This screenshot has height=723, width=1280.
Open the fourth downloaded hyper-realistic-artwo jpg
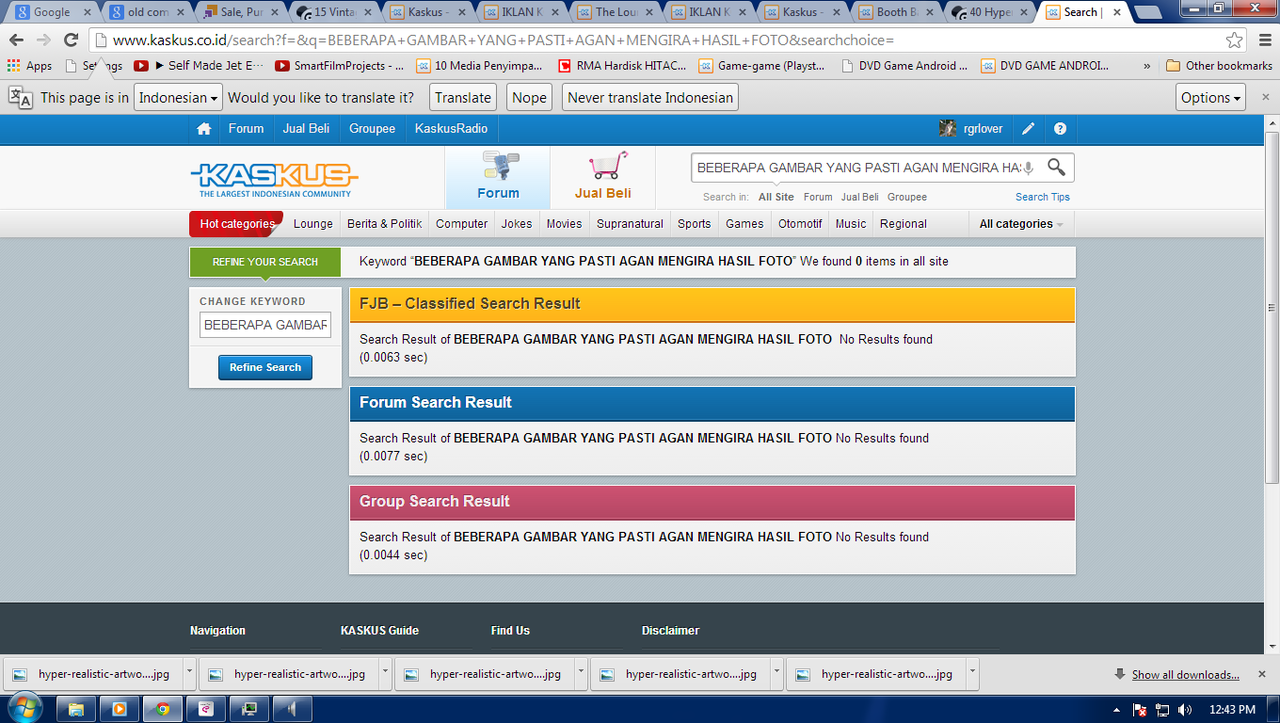[680, 674]
